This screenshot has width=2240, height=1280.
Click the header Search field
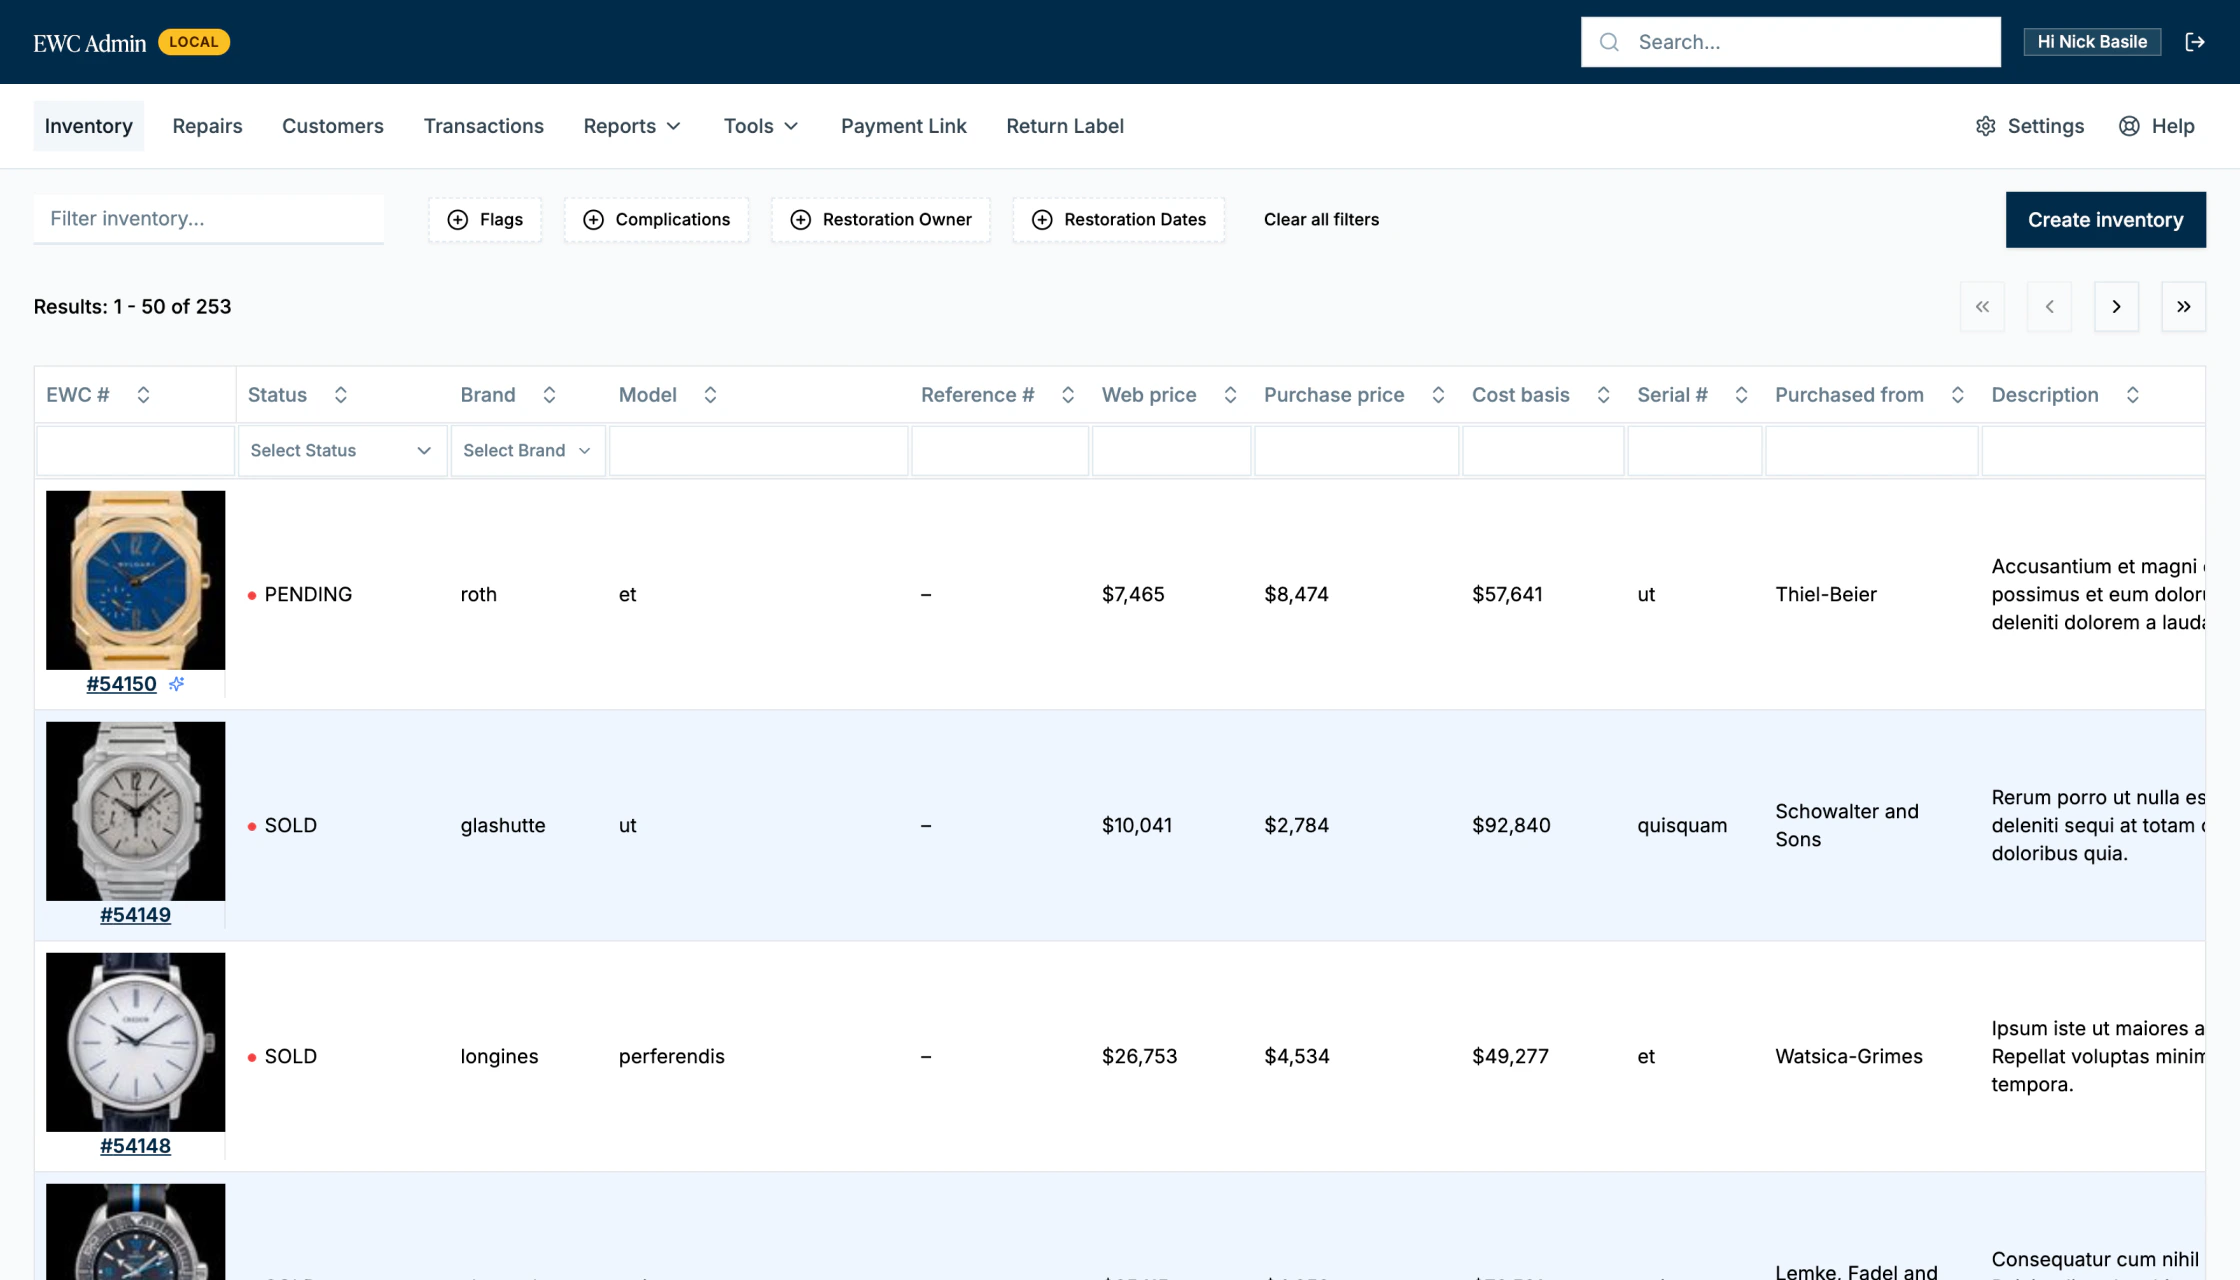1790,42
